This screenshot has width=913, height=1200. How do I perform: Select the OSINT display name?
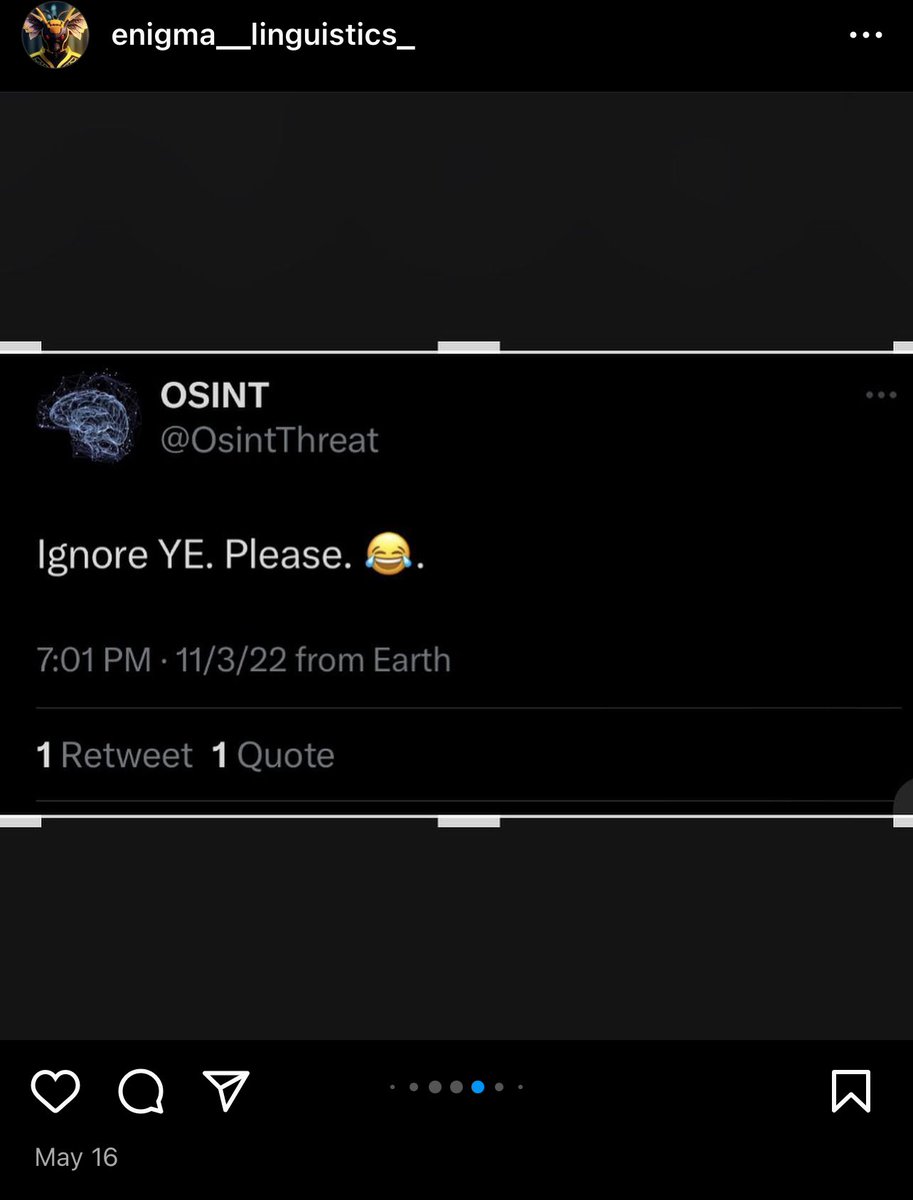[x=214, y=396]
